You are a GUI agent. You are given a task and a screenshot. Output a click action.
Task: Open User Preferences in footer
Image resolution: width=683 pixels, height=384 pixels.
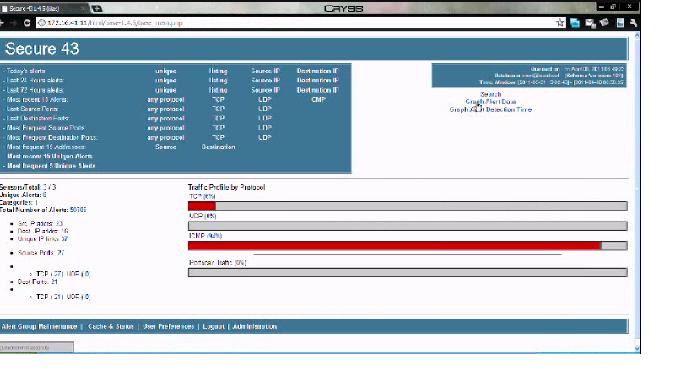click(169, 327)
